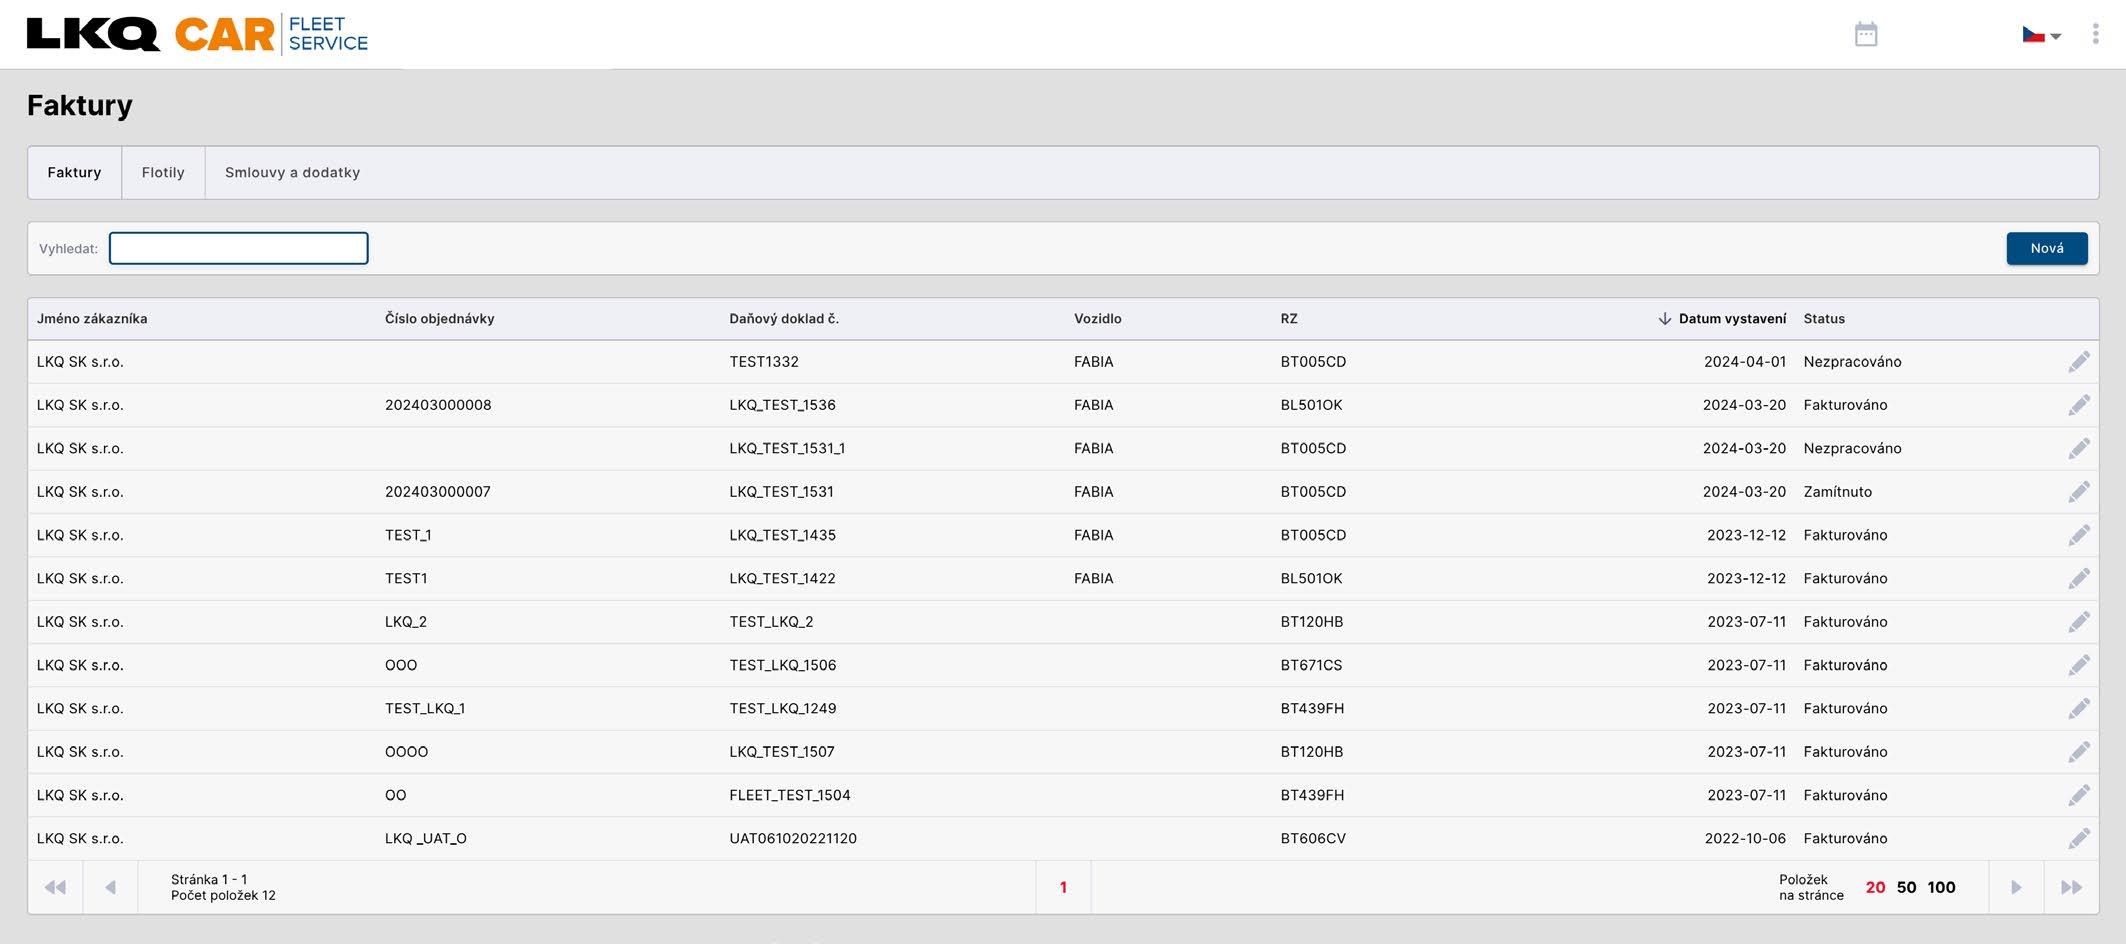
Task: Select page number 1 in pager
Action: 1063,887
